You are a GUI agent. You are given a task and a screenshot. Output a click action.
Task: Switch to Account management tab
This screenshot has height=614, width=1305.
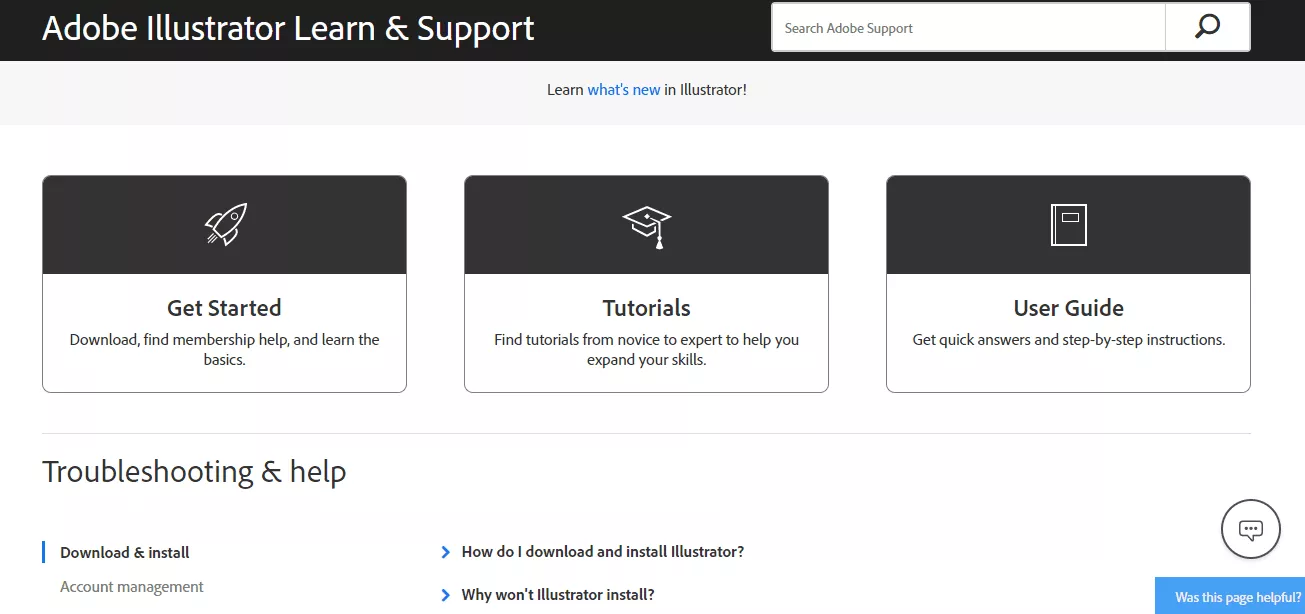click(132, 587)
